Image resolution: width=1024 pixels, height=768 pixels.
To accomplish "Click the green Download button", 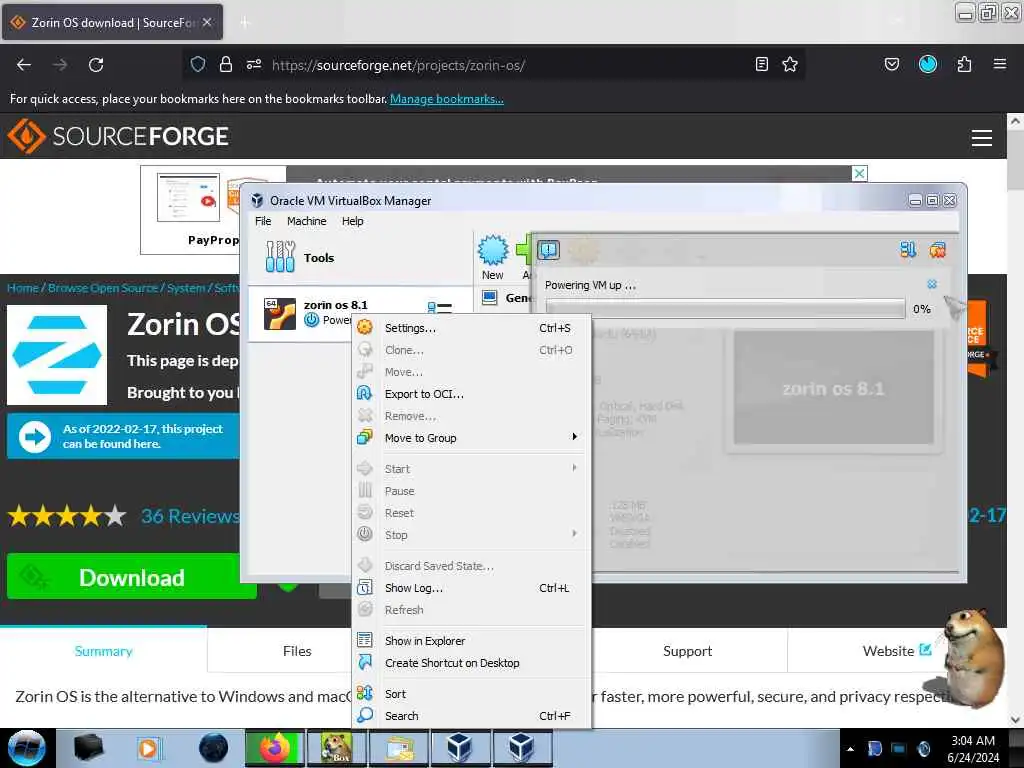I will [x=131, y=577].
